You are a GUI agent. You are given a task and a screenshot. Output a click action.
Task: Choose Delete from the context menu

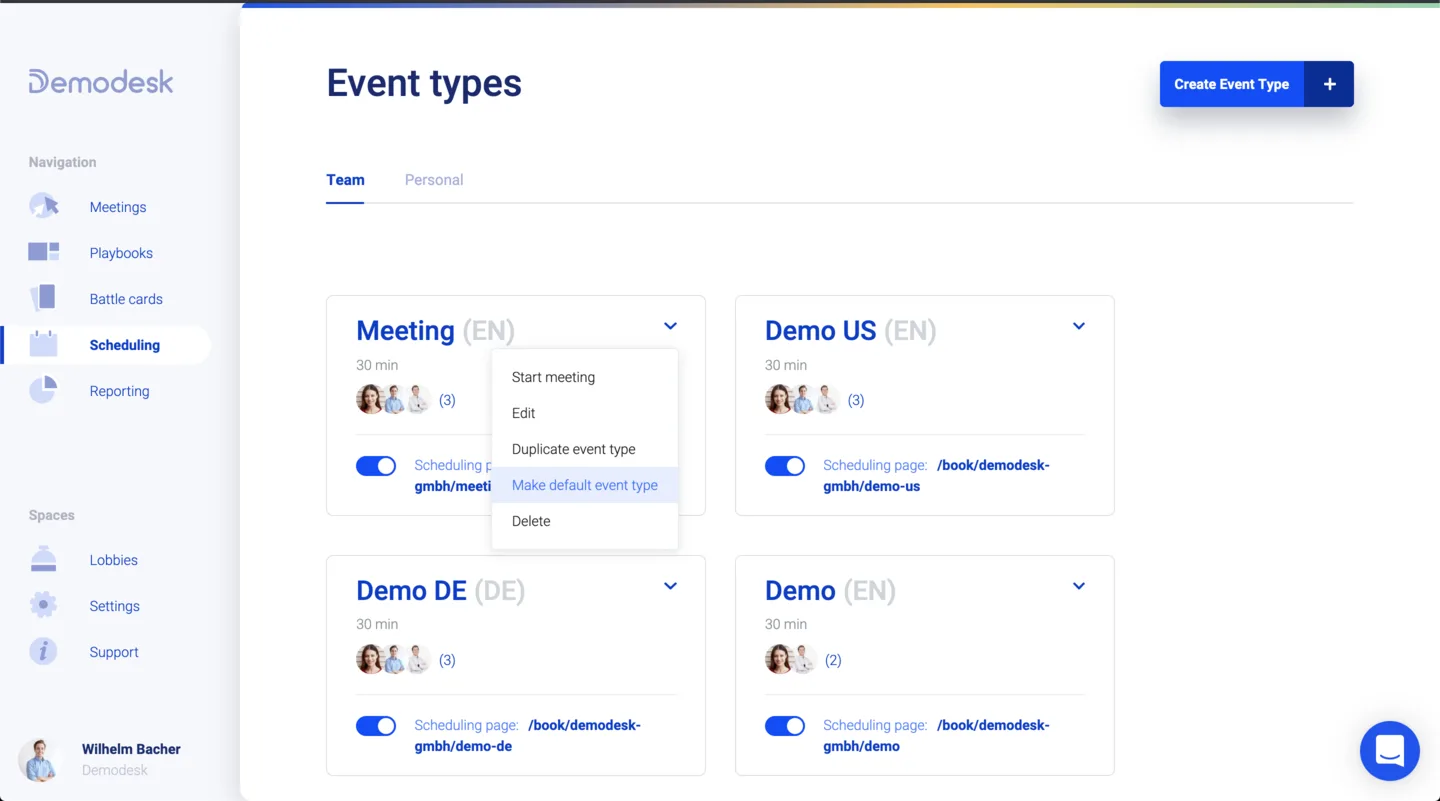point(585,521)
